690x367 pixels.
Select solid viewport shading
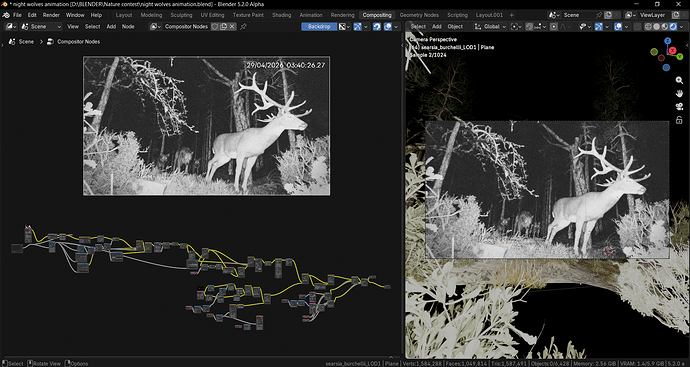656,26
